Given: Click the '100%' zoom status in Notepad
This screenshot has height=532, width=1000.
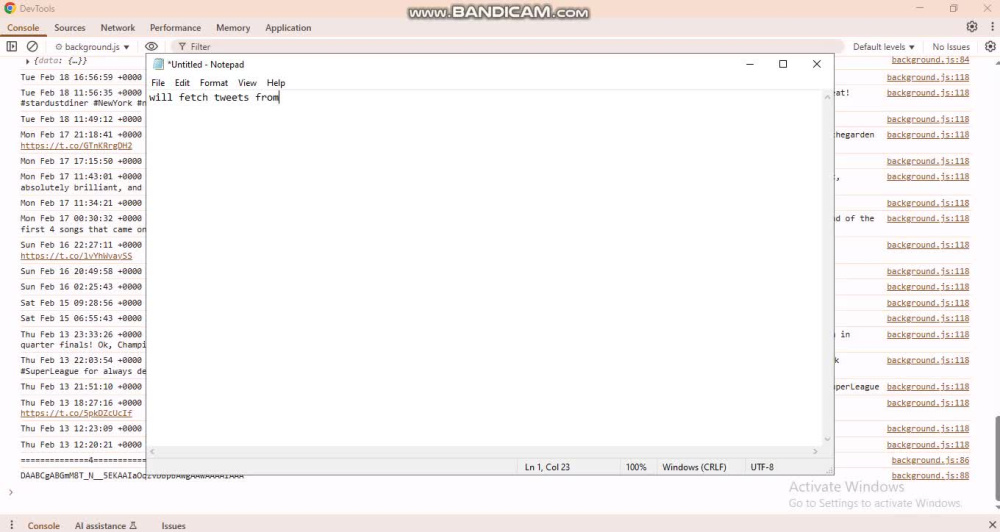Looking at the screenshot, I should (x=636, y=467).
